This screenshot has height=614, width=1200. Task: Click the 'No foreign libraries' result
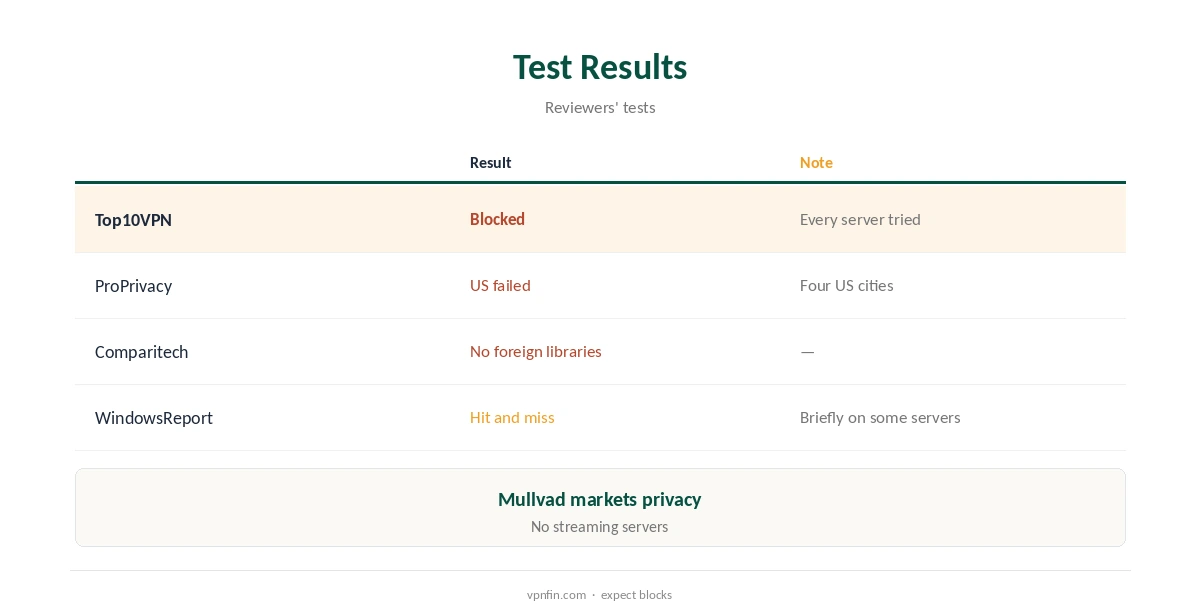point(536,351)
